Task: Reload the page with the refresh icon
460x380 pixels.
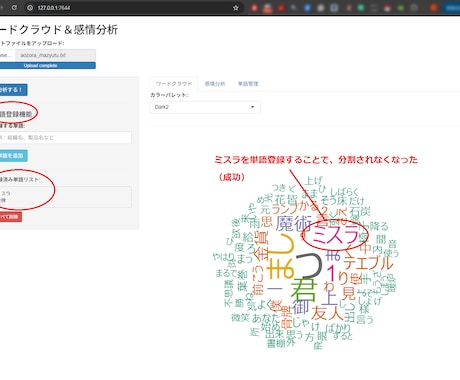Action: tap(14, 7)
